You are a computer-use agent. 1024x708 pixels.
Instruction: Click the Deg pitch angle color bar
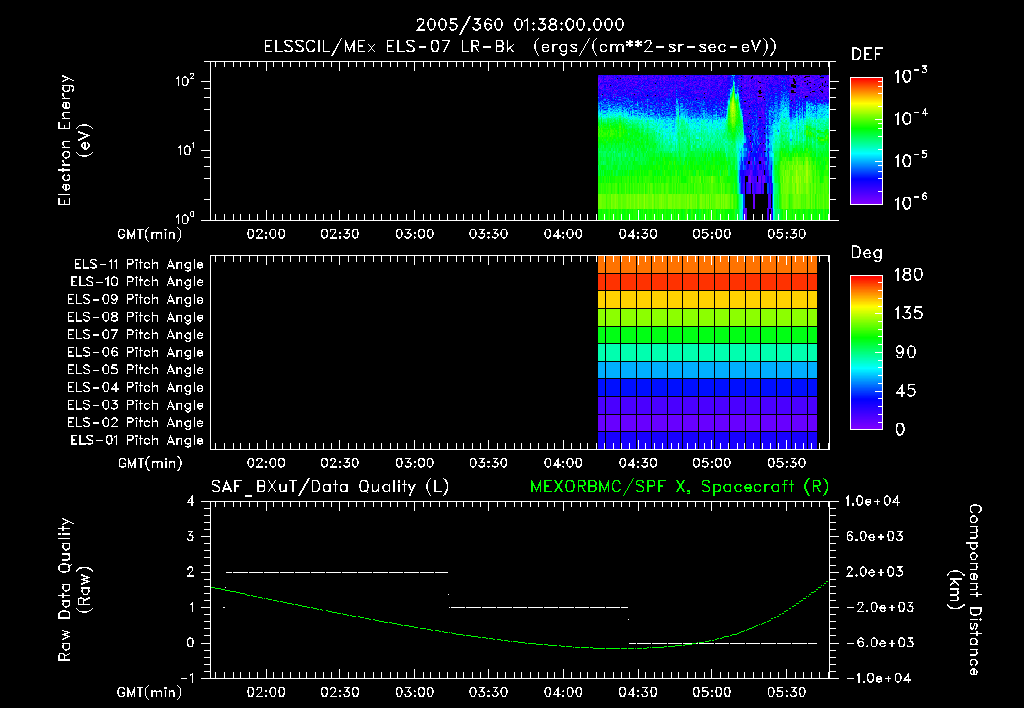tap(866, 352)
